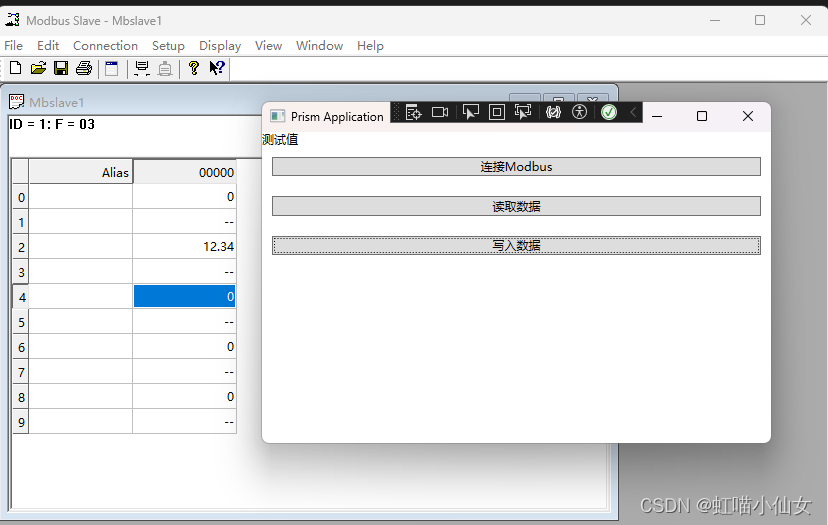Viewport: 828px width, 525px height.
Task: Open the Window menu
Action: 319,46
